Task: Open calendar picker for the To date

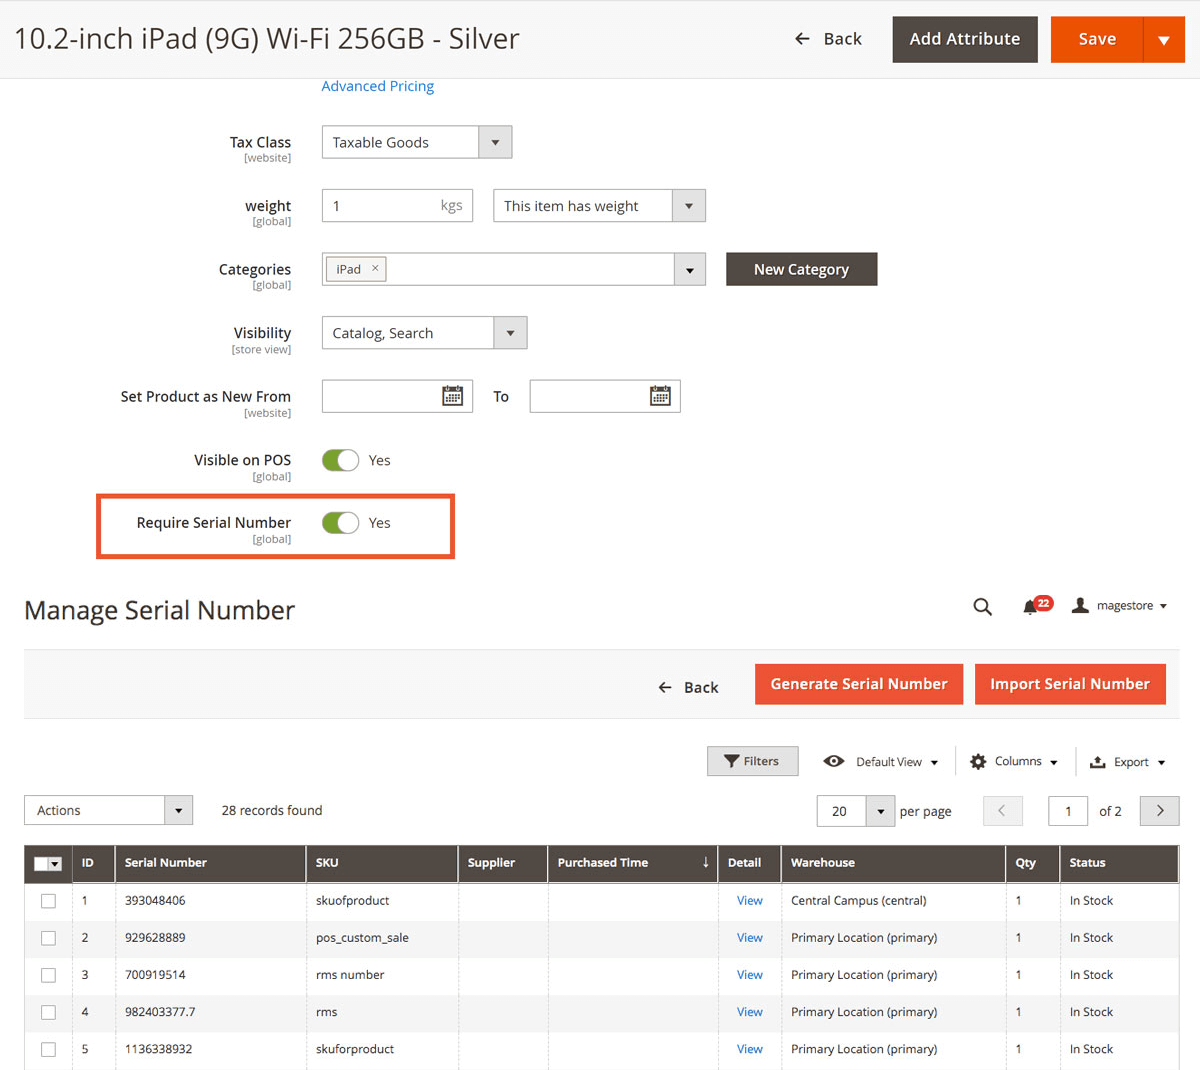Action: pos(660,396)
